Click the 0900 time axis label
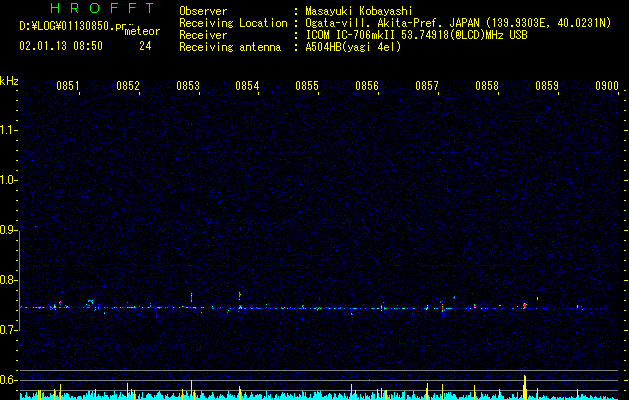 point(607,86)
